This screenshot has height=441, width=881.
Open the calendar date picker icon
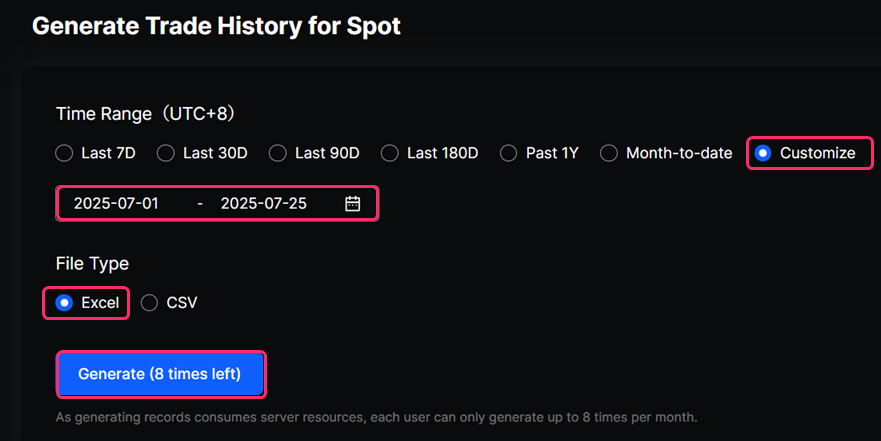[352, 203]
